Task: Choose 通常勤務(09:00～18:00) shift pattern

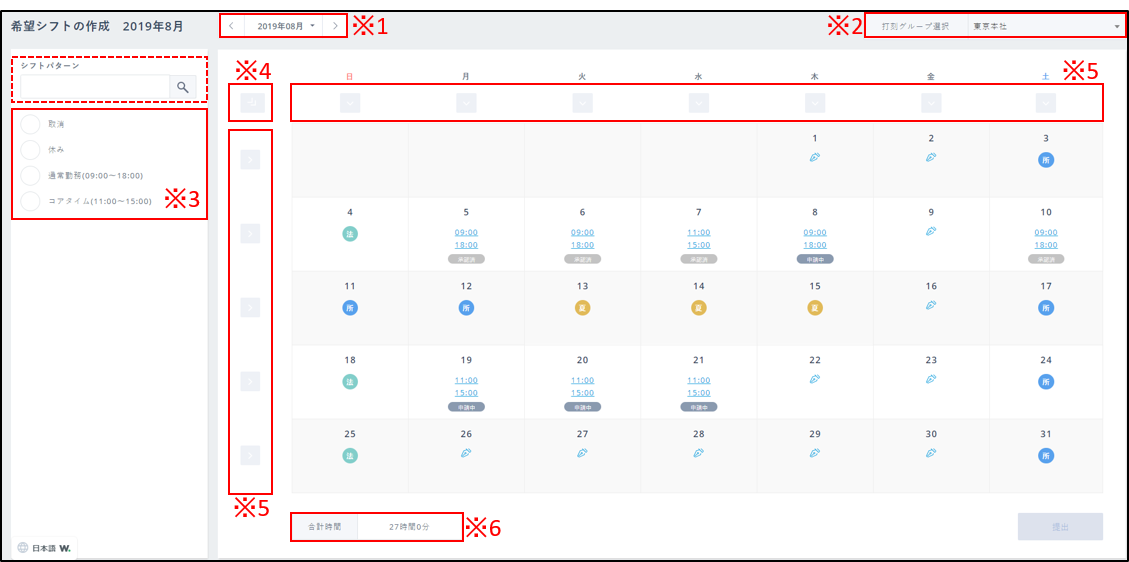Action: click(x=31, y=176)
